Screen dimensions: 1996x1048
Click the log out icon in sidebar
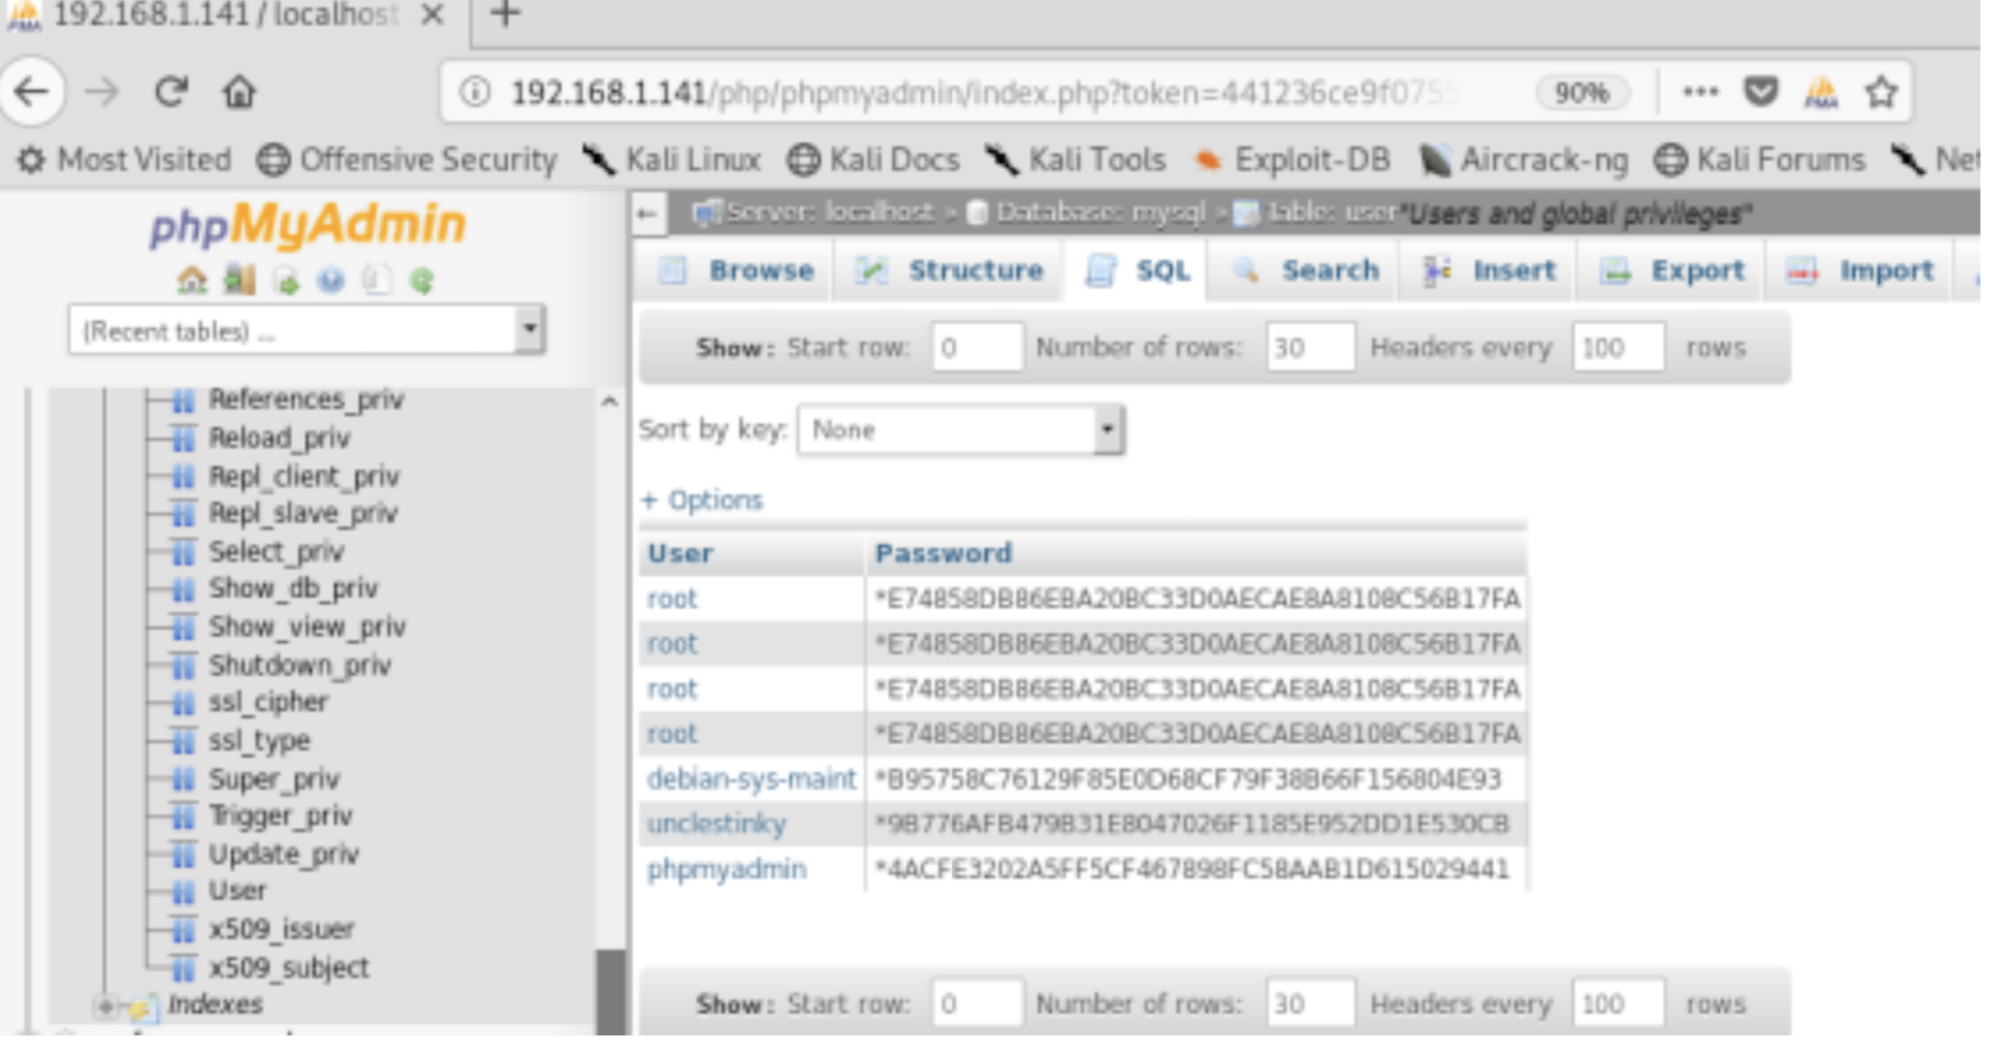pyautogui.click(x=239, y=281)
